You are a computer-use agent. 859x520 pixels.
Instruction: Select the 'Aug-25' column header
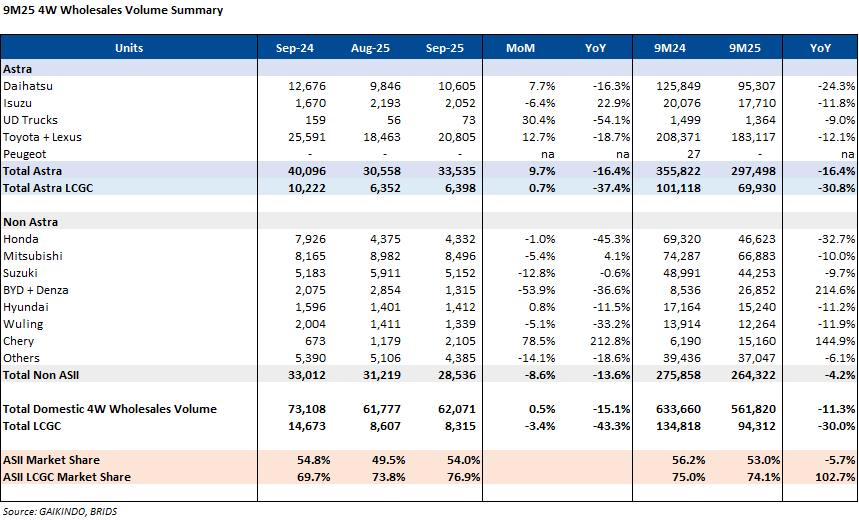pos(370,48)
